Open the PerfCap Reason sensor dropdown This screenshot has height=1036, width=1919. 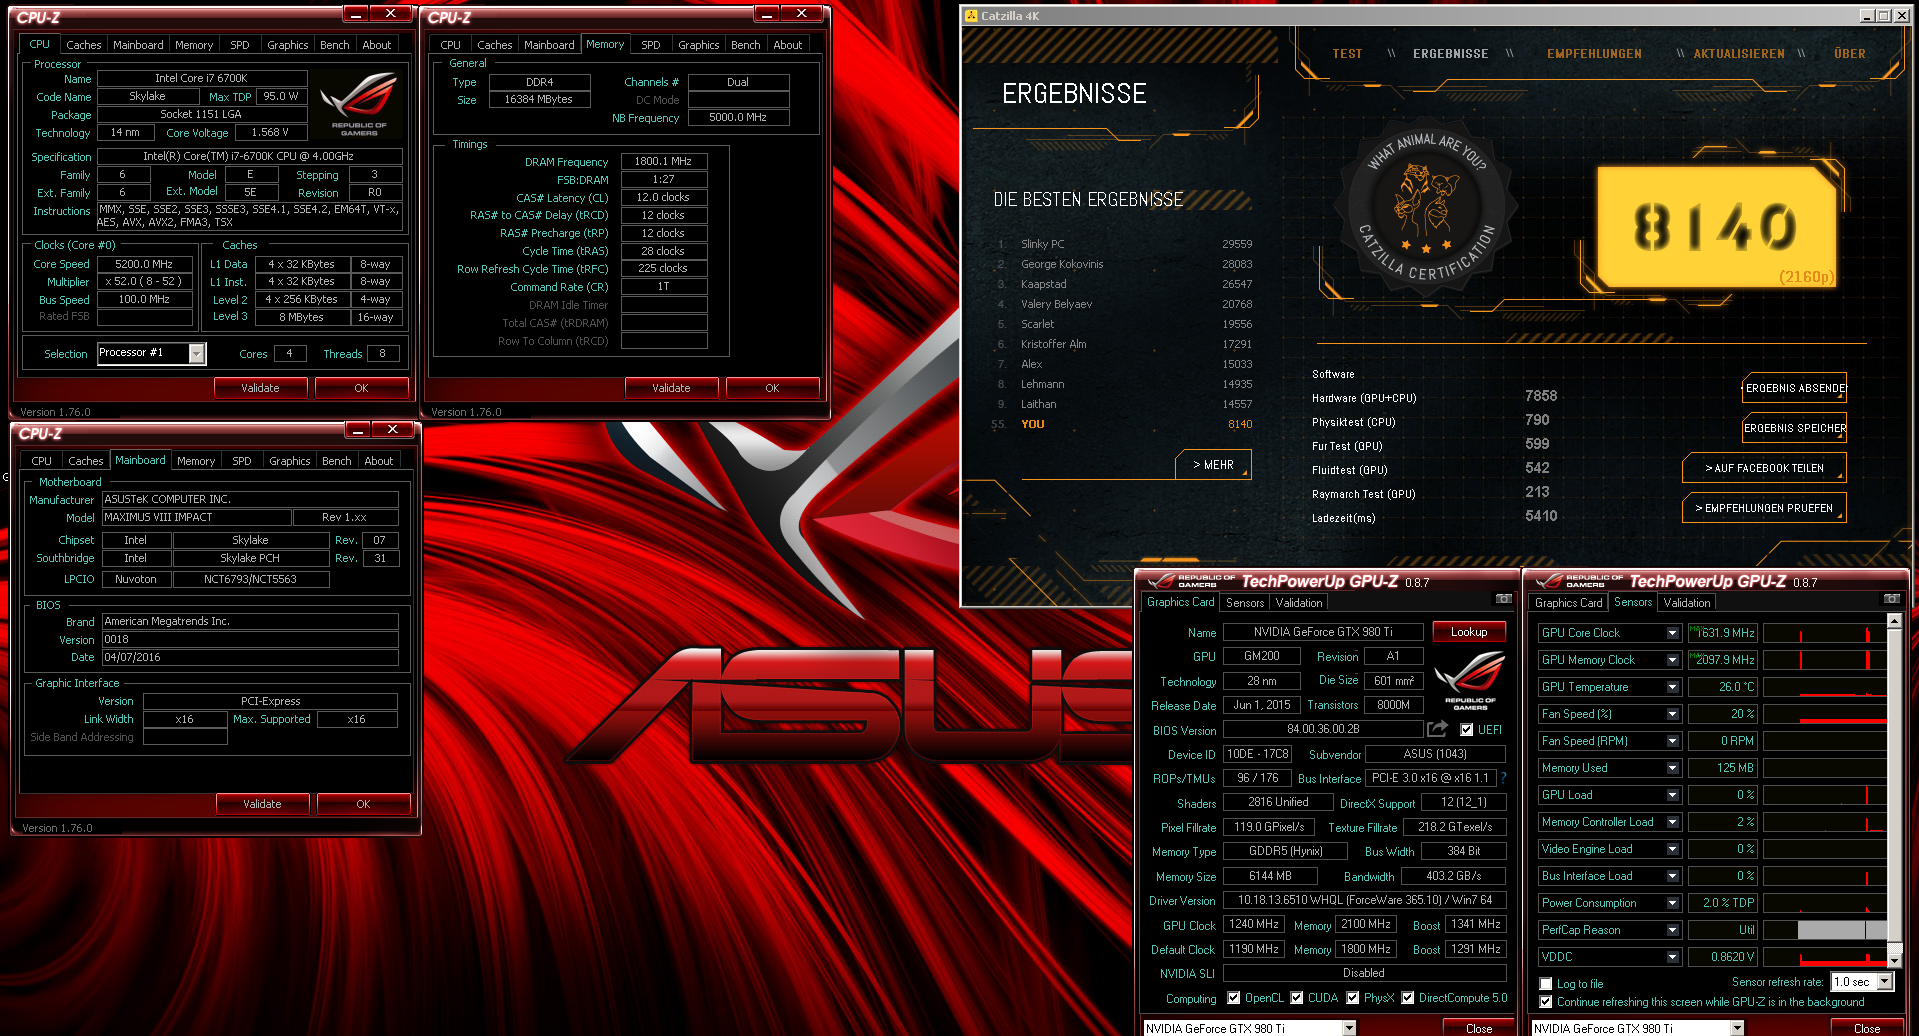tap(1672, 930)
